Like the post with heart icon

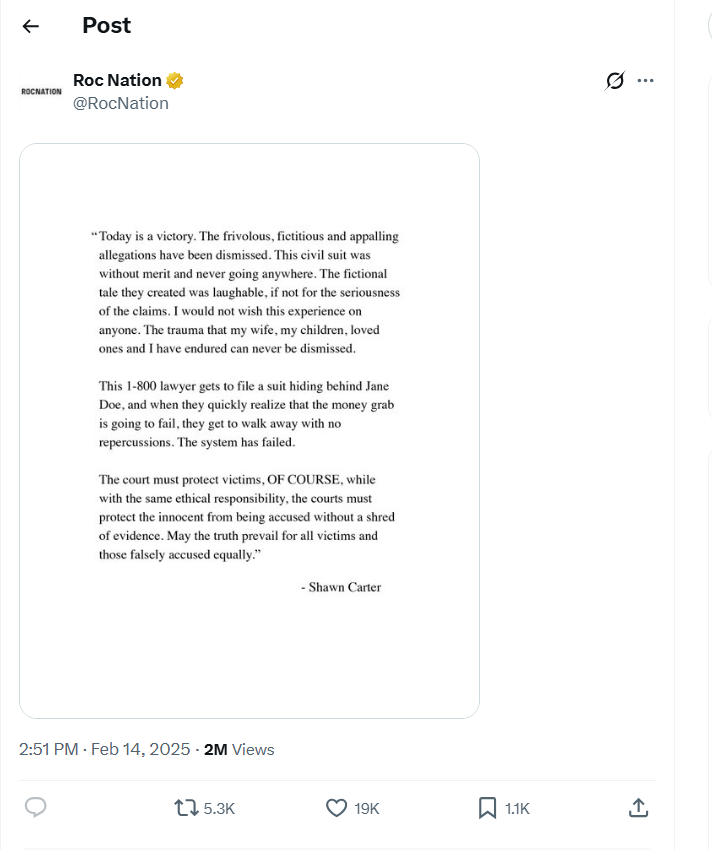pyautogui.click(x=337, y=807)
